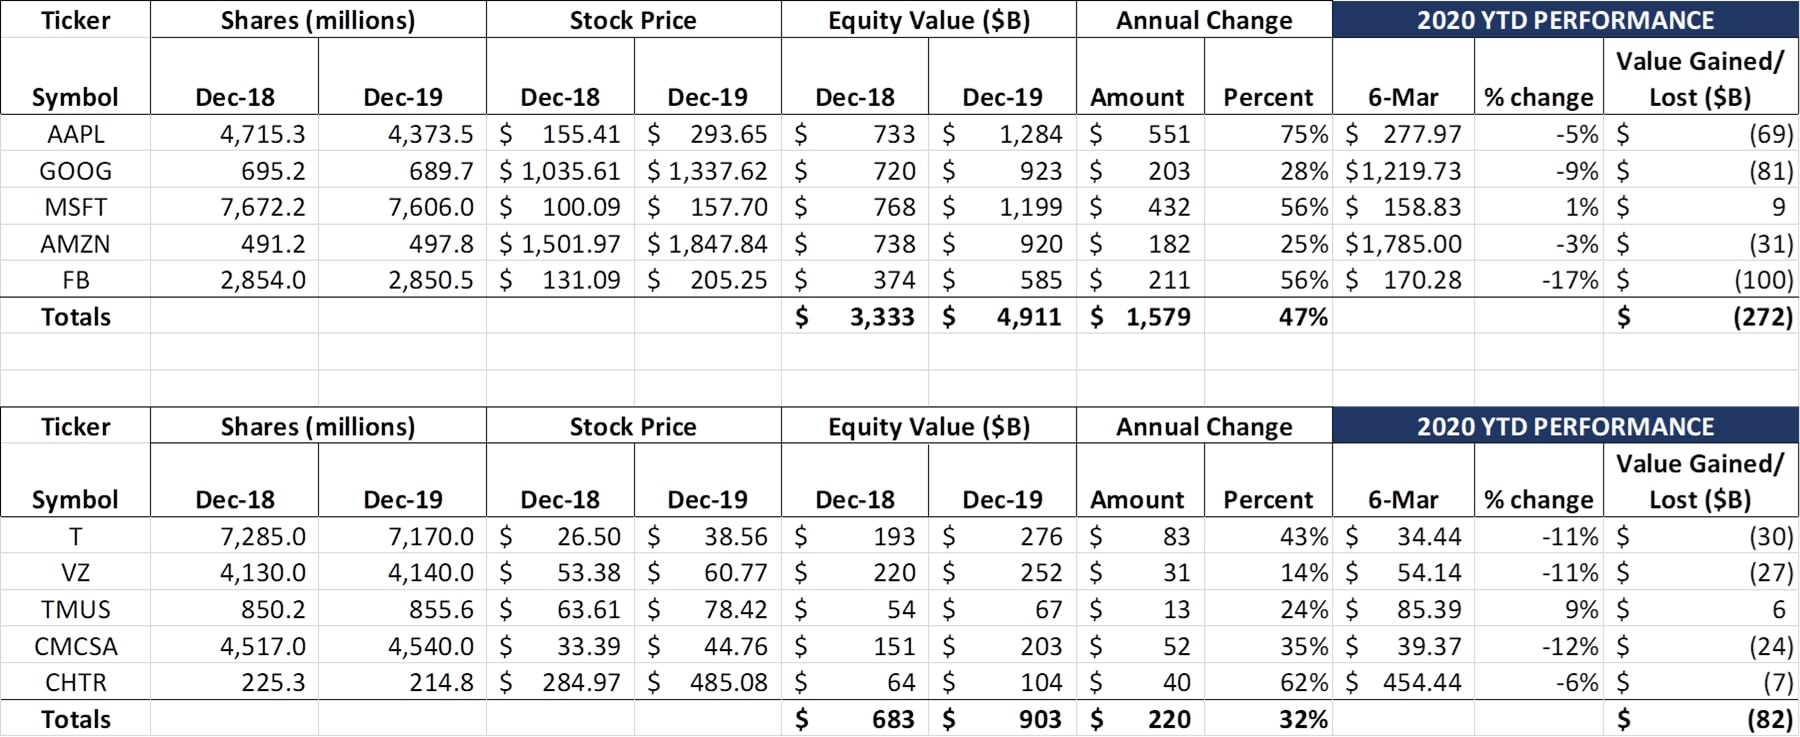Select the top 2020 YTD PERFORMANCE header

click(x=1565, y=20)
